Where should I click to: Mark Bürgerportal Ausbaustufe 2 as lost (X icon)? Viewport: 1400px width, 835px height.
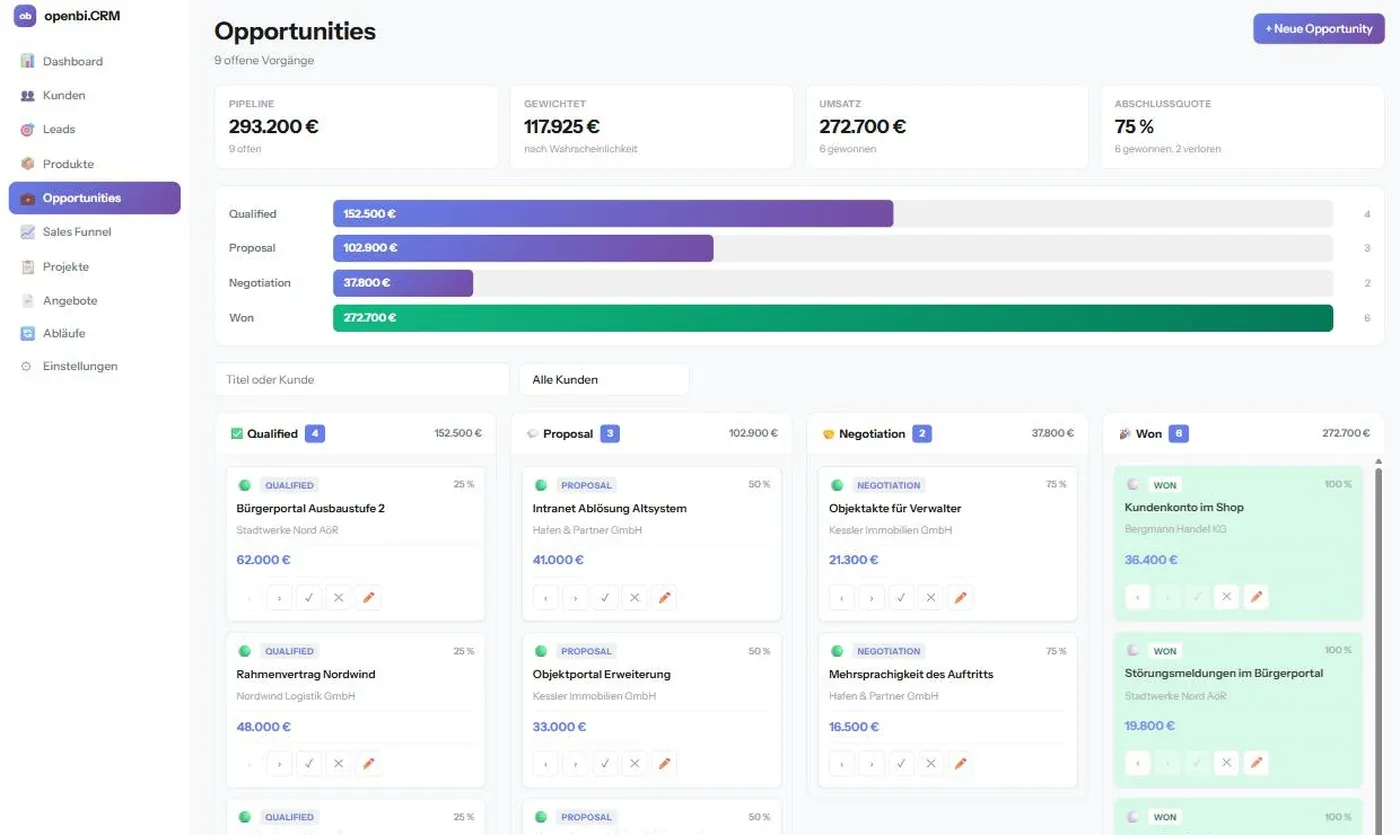338,597
